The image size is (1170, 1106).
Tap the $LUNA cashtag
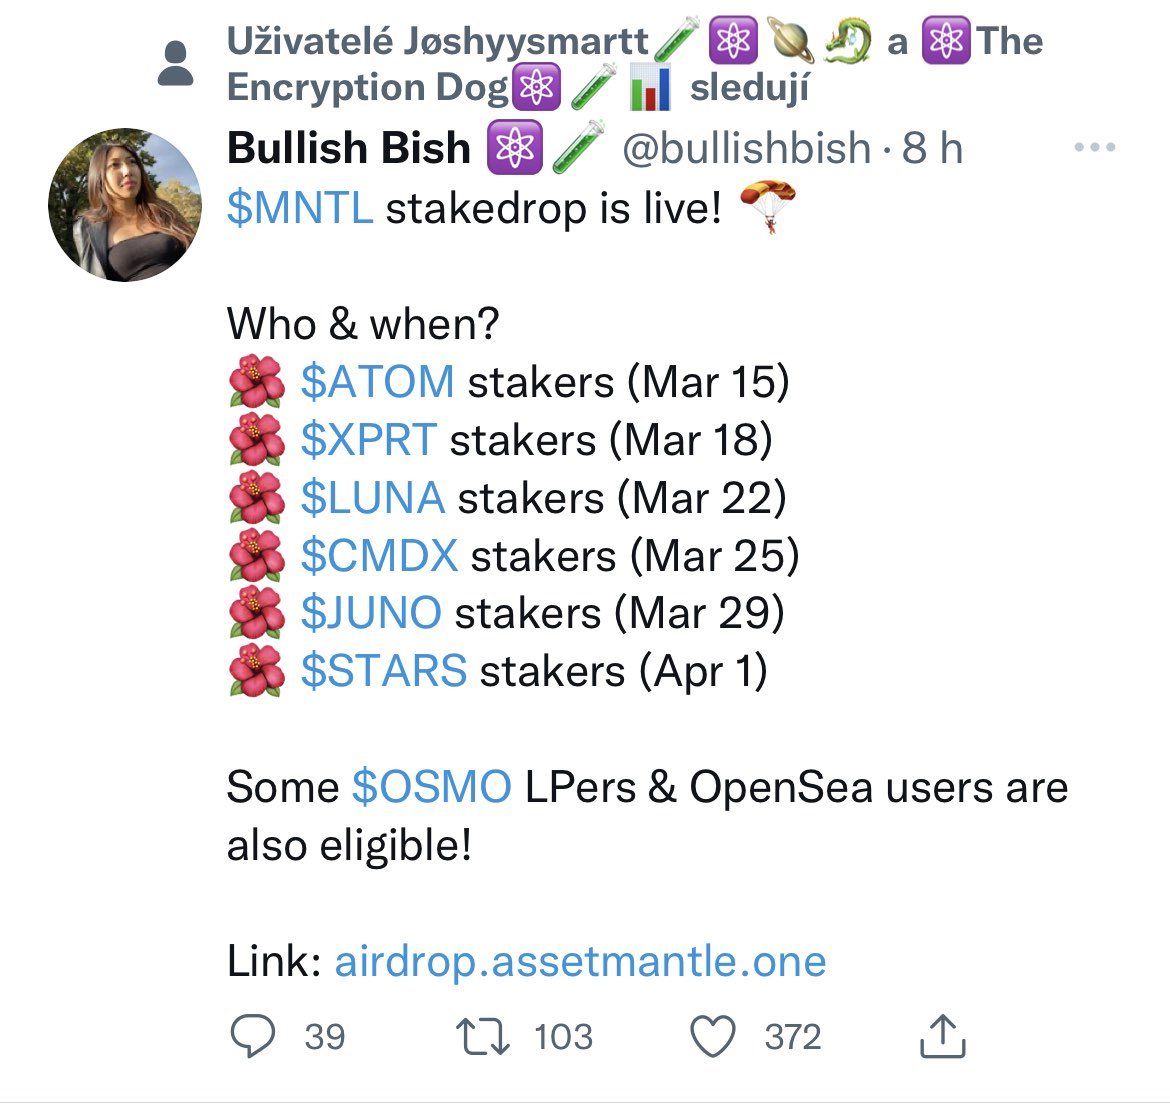coord(372,498)
